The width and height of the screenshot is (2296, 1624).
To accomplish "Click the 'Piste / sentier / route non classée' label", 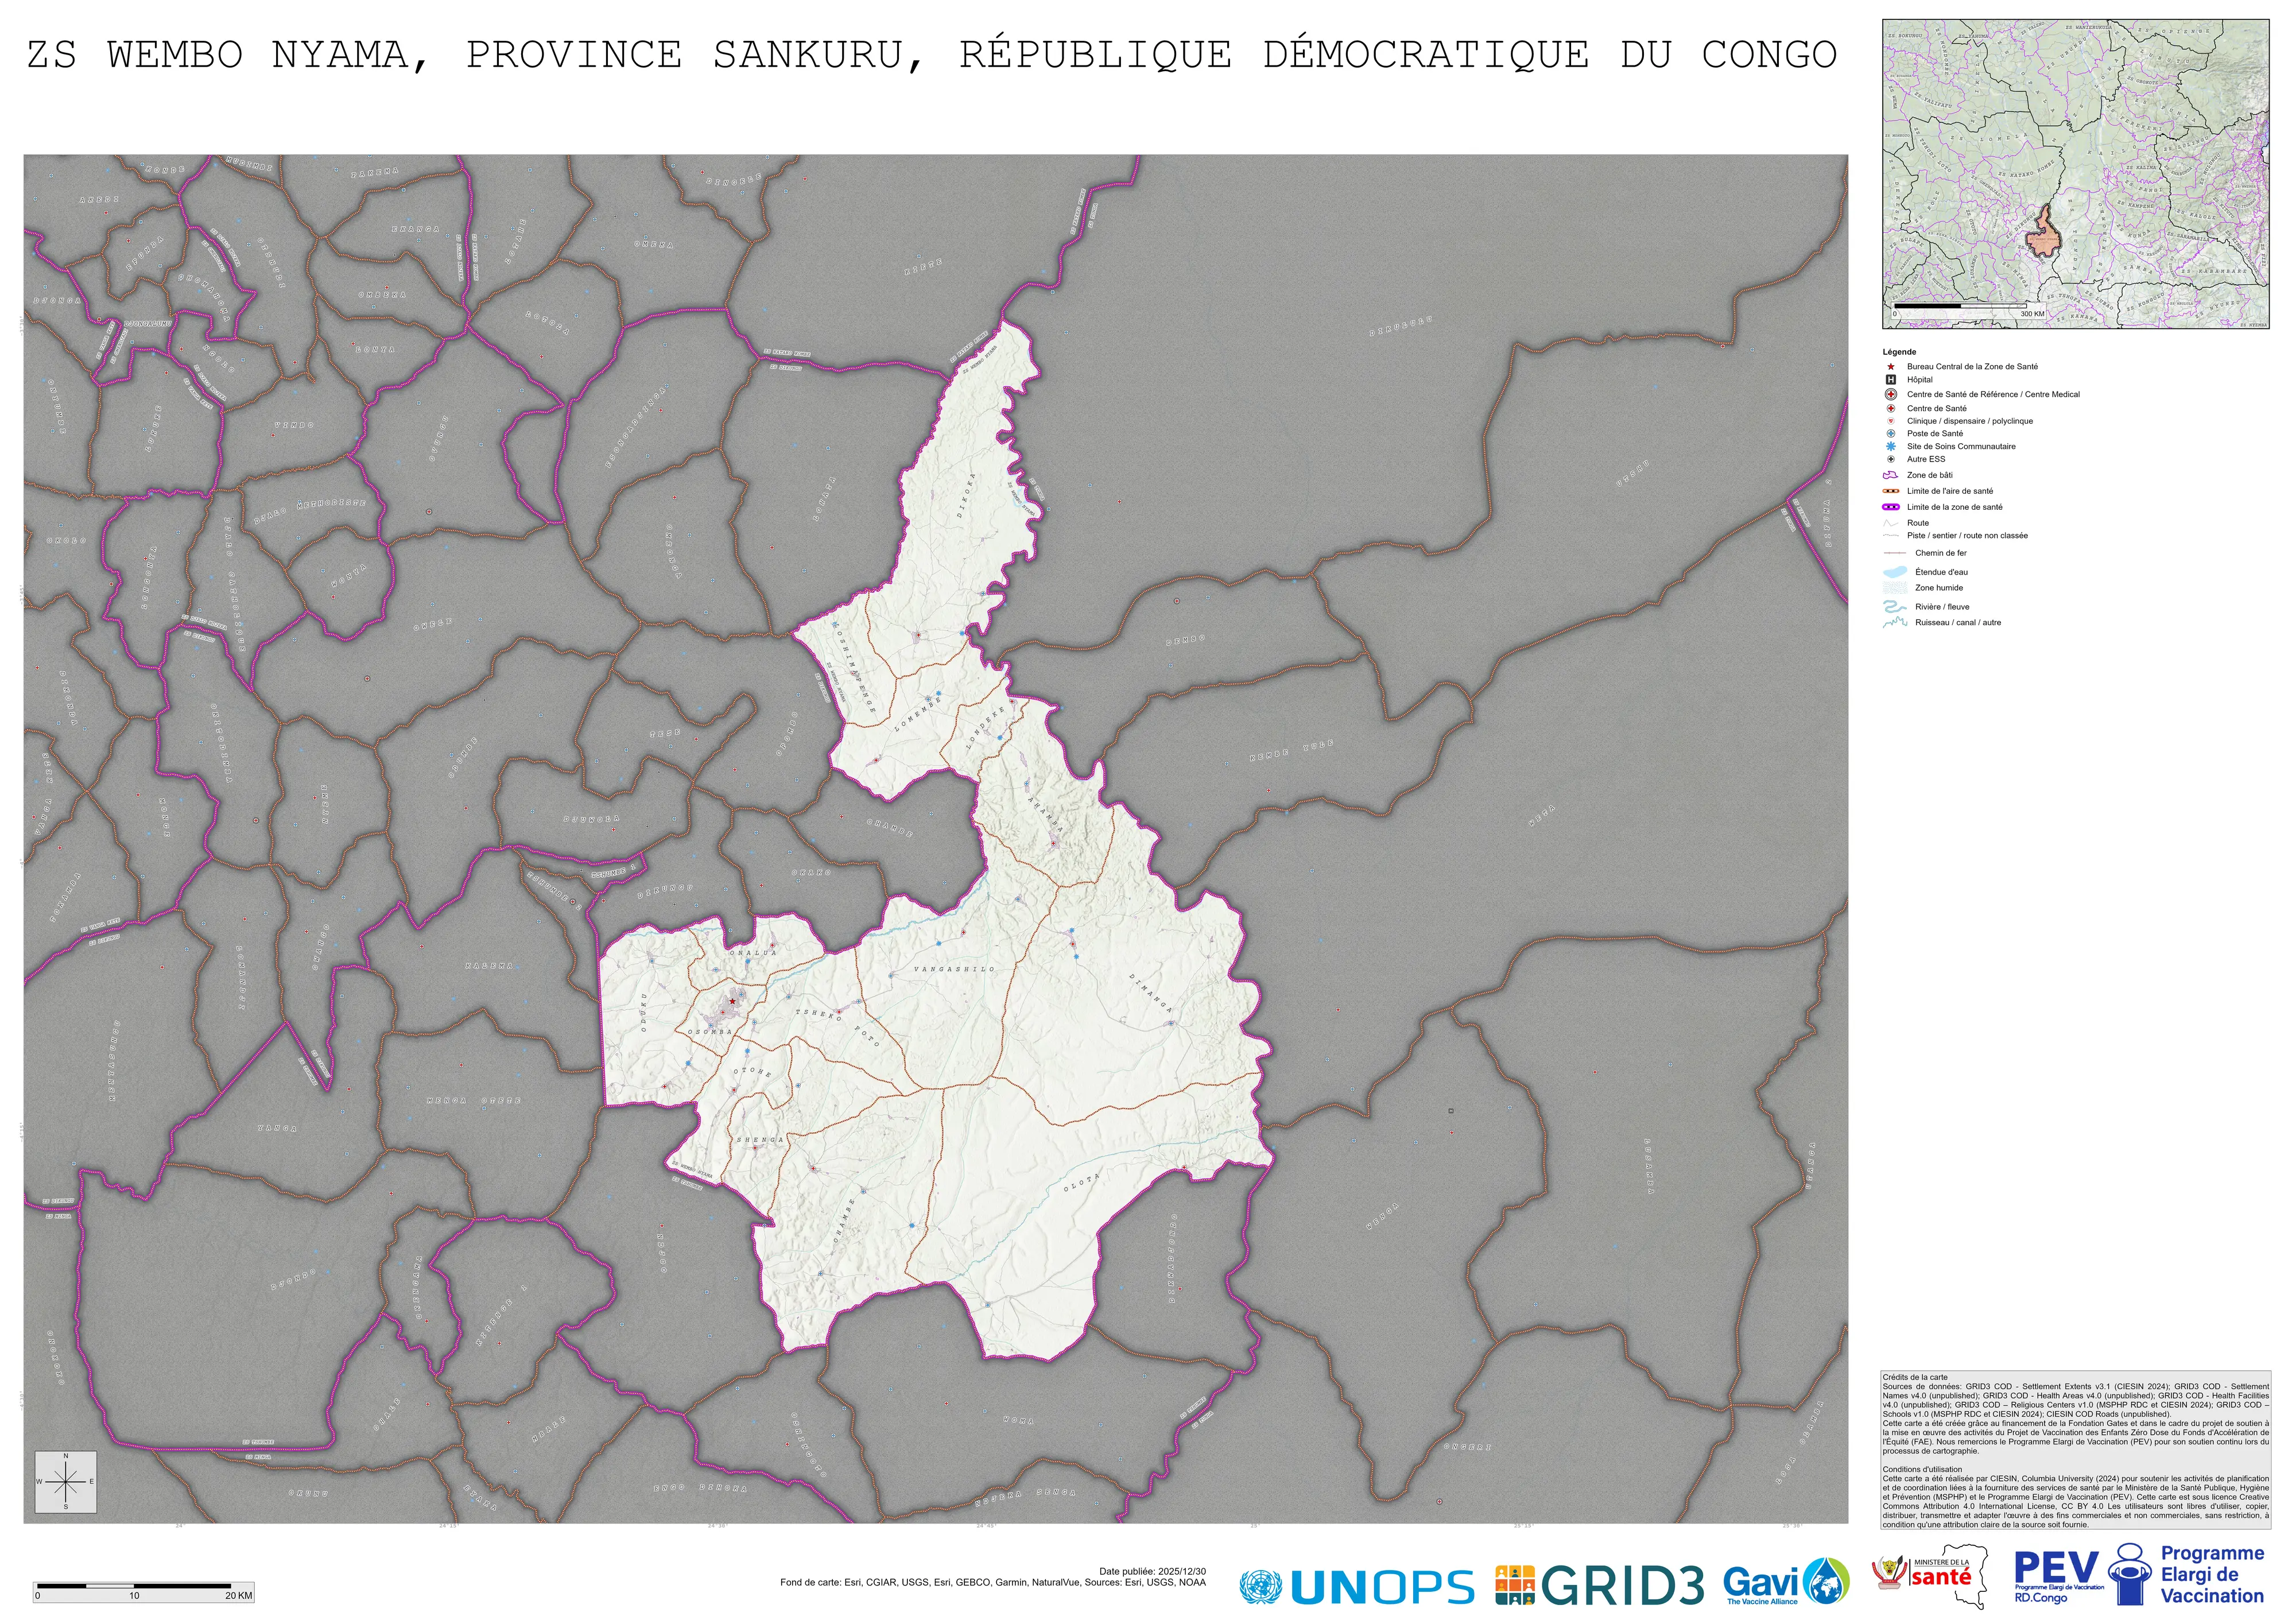I will (1967, 536).
